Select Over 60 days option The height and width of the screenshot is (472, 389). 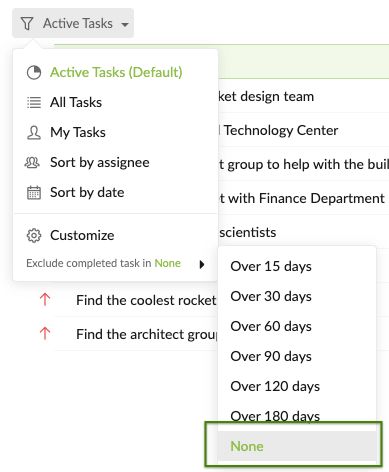tap(271, 326)
